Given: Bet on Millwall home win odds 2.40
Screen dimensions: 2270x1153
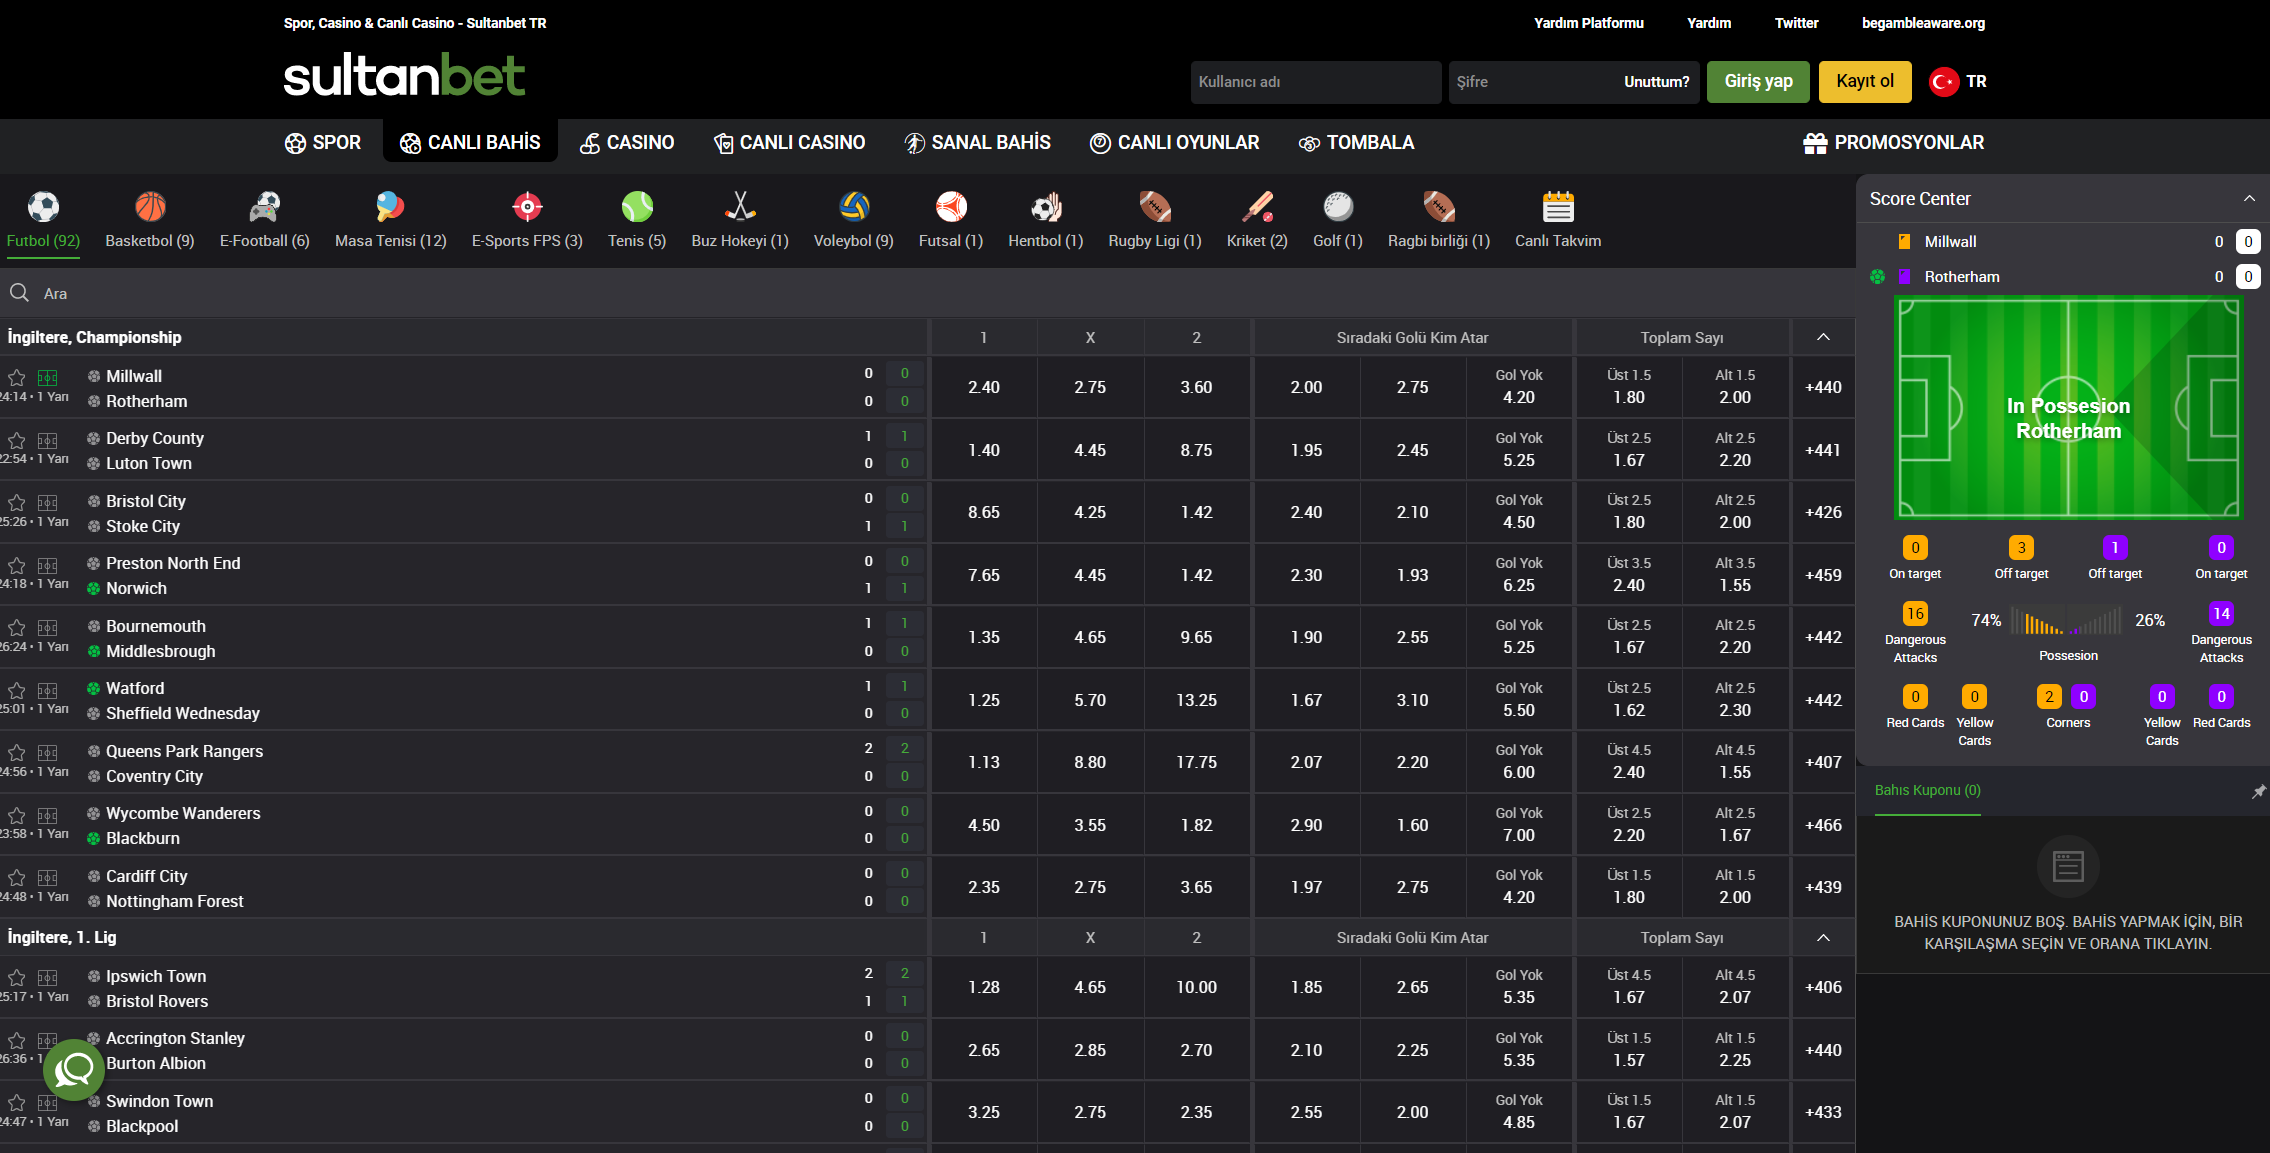Looking at the screenshot, I should pos(984,387).
